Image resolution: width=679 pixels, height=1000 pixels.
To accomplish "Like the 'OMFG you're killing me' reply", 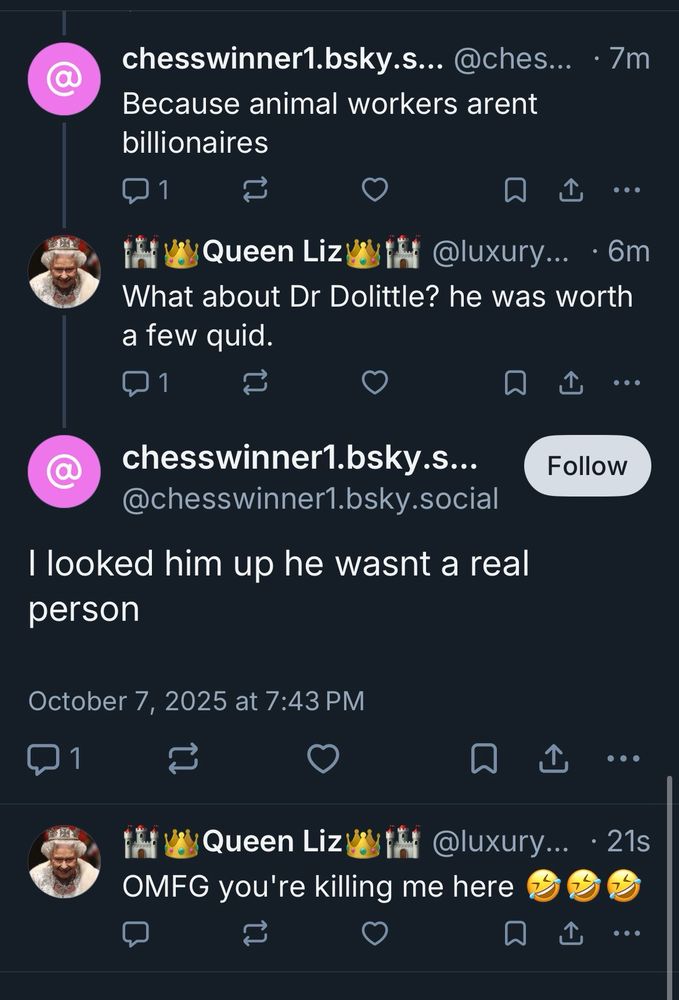I will click(x=374, y=932).
